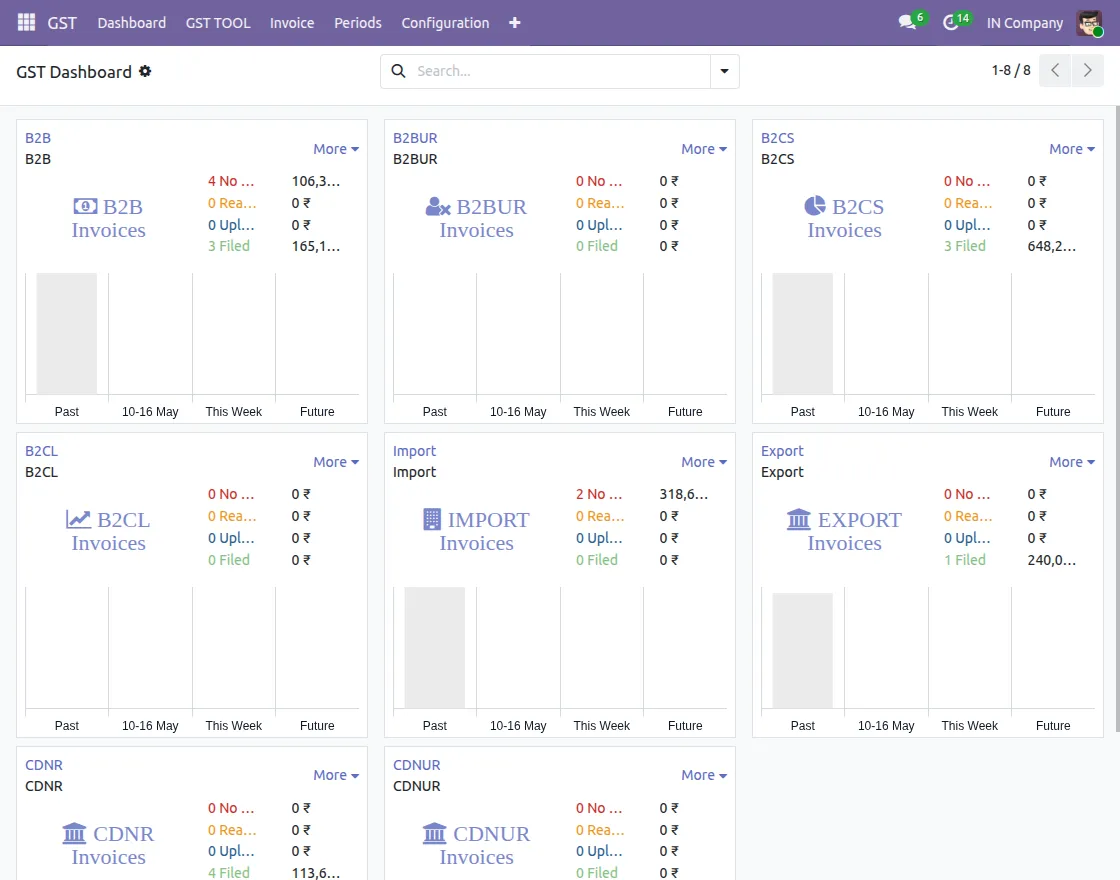1120x880 pixels.
Task: Click the CDNR bank icon
Action: [74, 834]
